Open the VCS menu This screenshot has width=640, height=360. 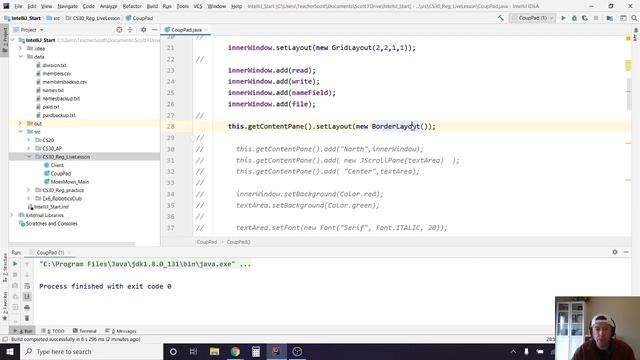tap(198, 6)
